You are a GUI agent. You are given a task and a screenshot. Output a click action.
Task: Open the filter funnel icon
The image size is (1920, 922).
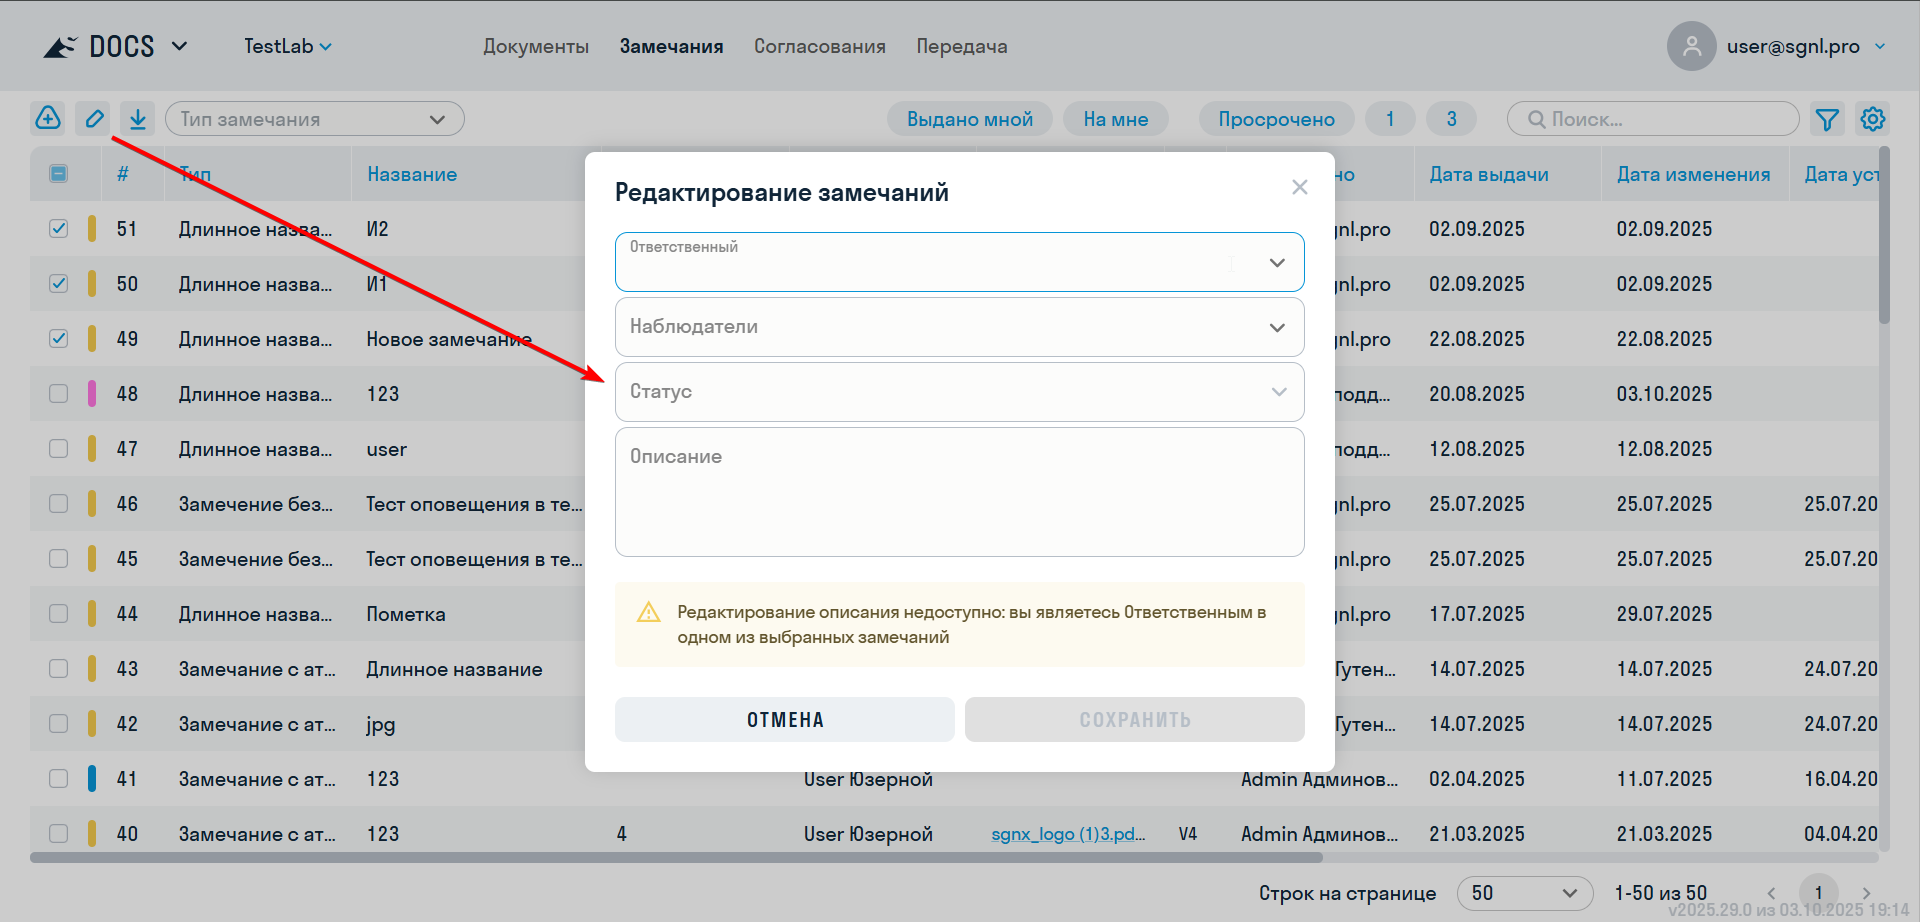point(1827,120)
